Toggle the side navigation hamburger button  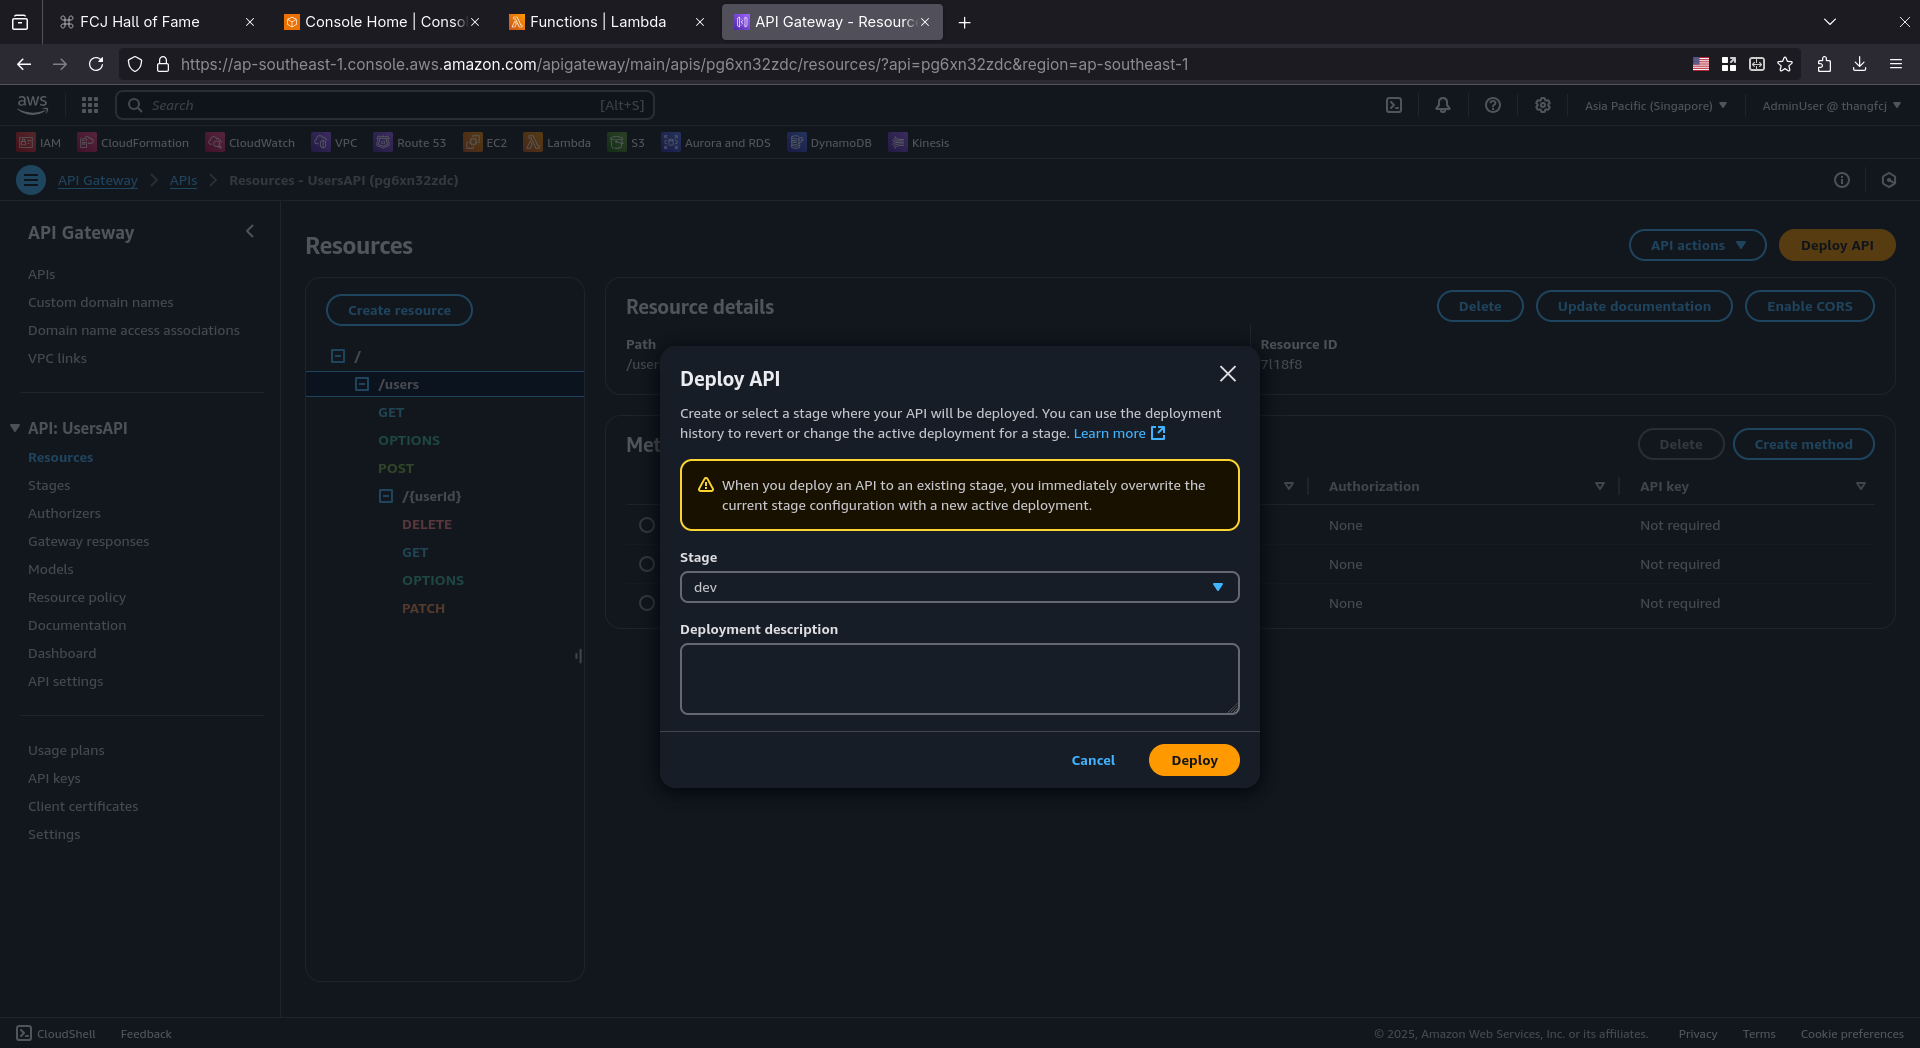click(31, 180)
